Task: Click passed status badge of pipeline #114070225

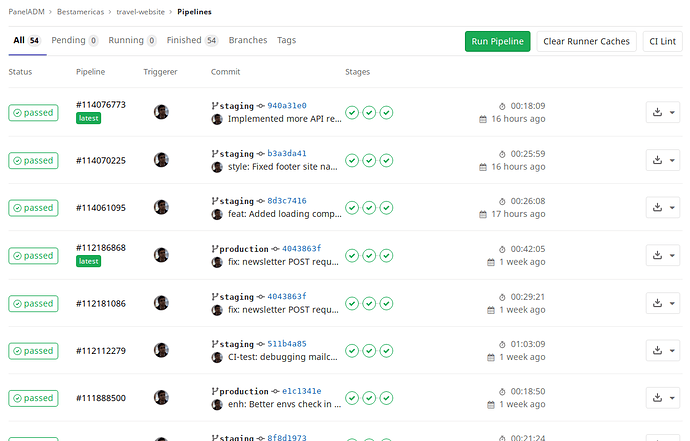Action: 33,161
